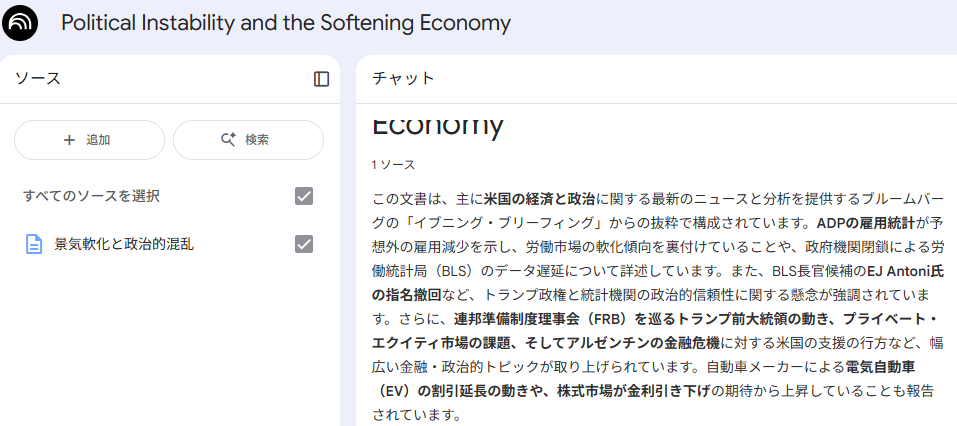The height and width of the screenshot is (426, 957).
Task: Click the notebook title to edit it
Action: [285, 23]
